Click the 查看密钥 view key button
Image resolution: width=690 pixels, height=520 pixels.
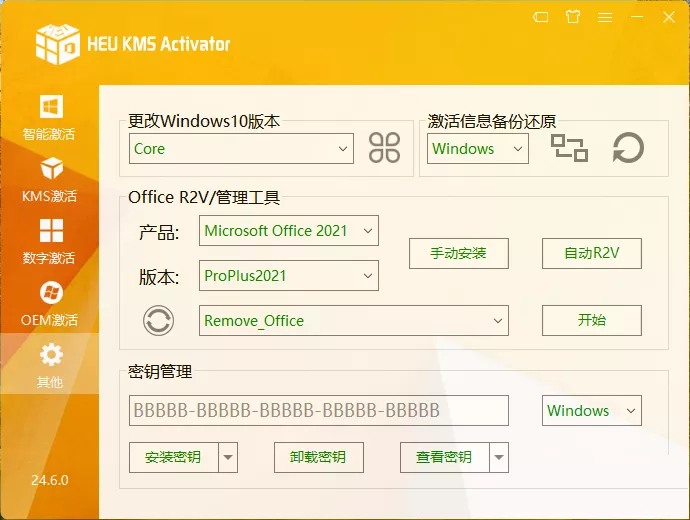tap(444, 458)
